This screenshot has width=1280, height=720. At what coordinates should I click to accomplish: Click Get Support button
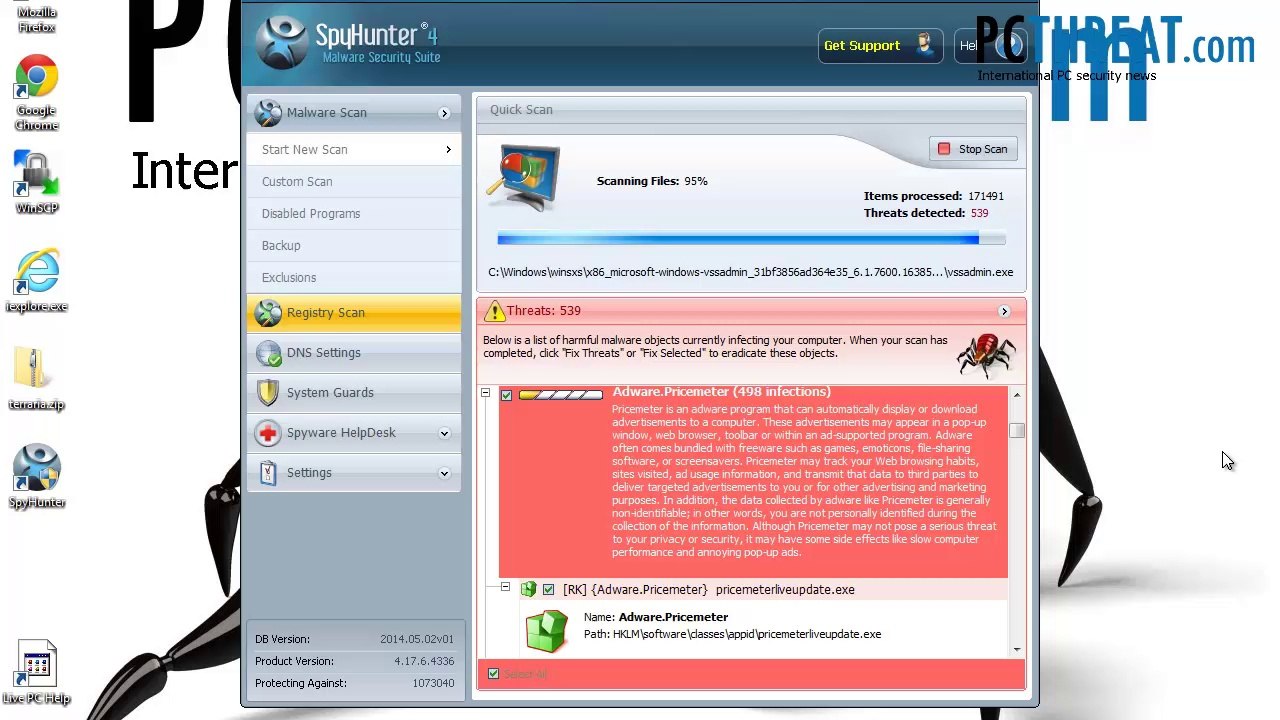pos(880,45)
